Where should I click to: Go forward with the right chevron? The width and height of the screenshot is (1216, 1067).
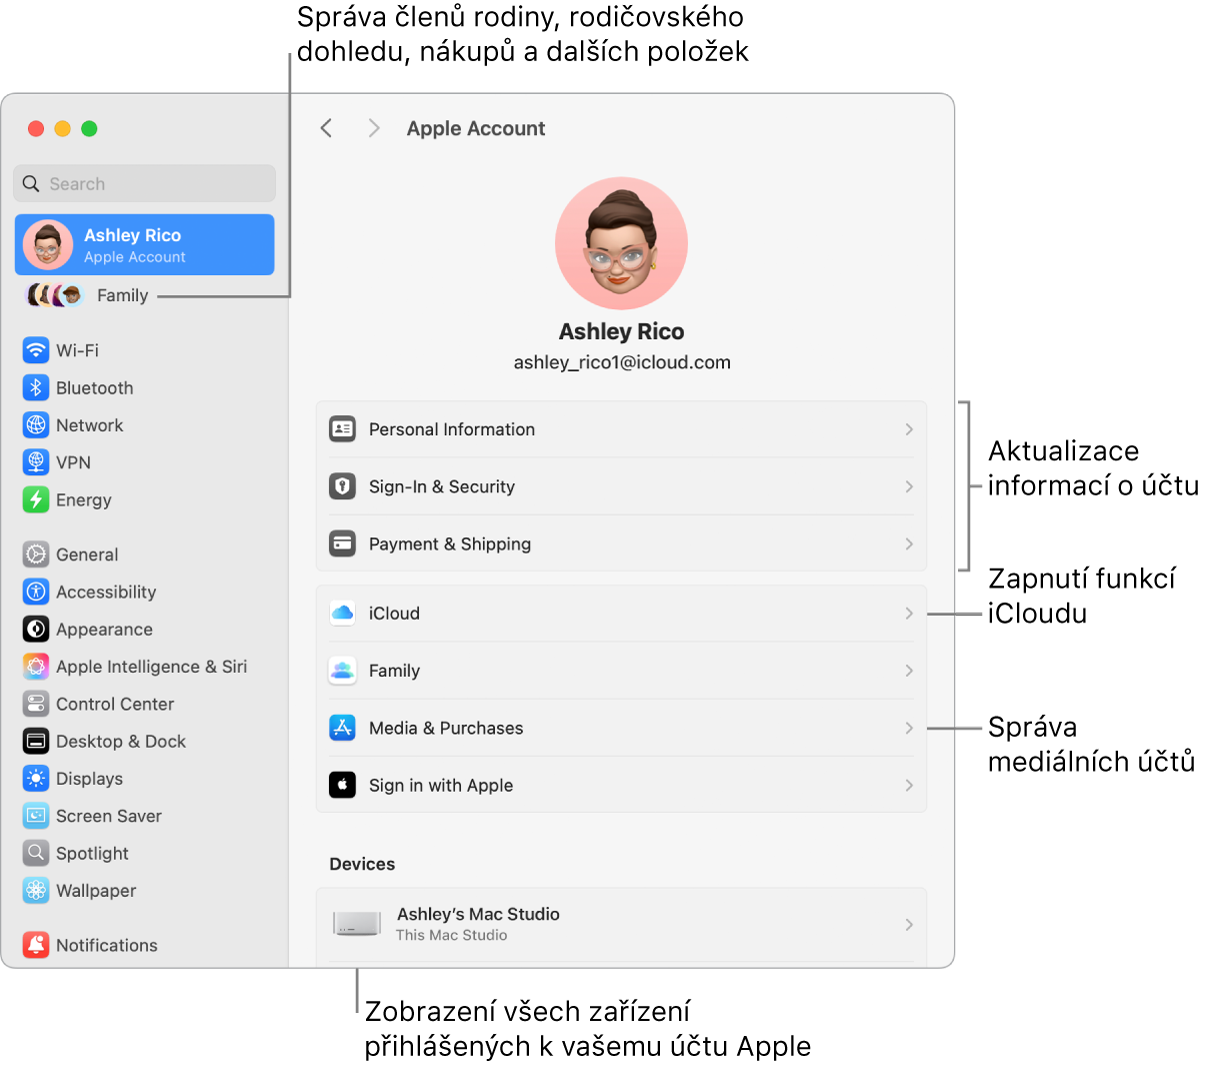coord(374,128)
